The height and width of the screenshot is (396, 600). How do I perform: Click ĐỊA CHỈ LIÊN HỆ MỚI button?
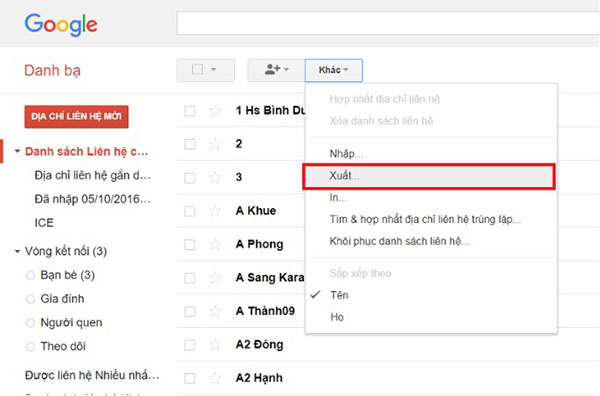coord(77,117)
